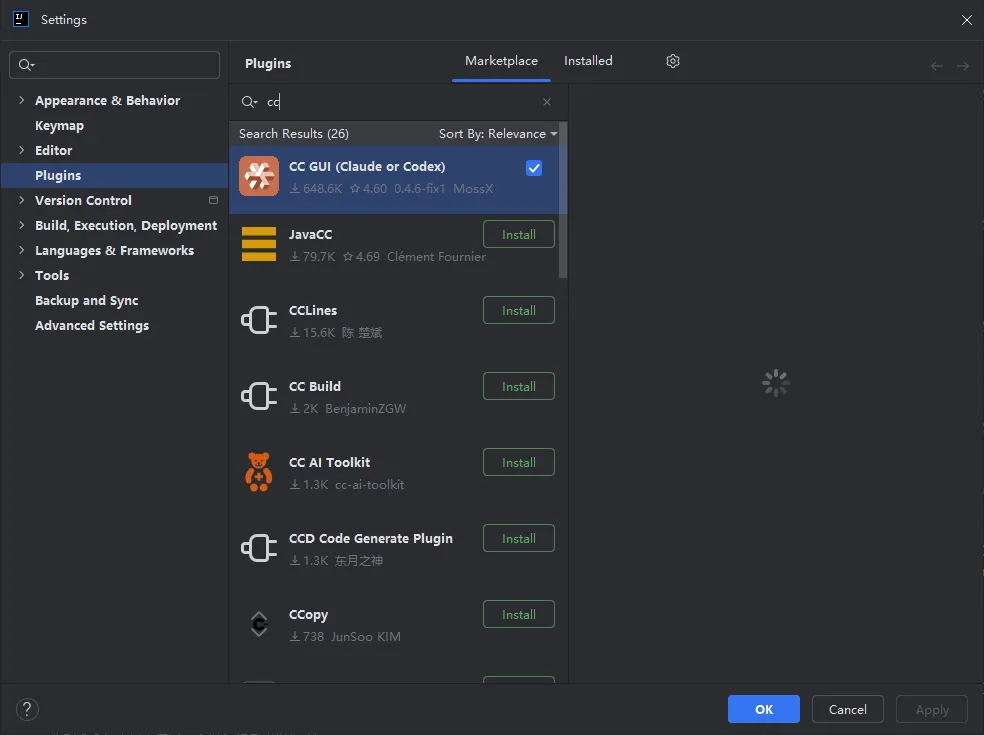Navigate forward with the right arrow

pos(963,66)
